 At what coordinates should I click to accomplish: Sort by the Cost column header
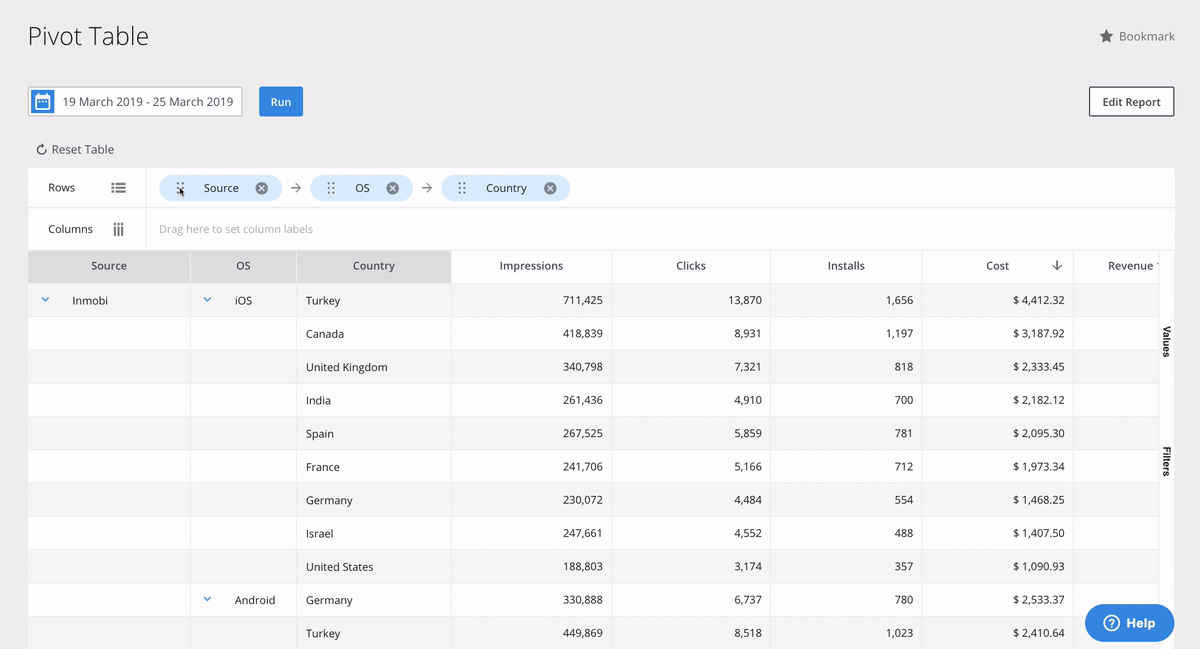point(997,266)
